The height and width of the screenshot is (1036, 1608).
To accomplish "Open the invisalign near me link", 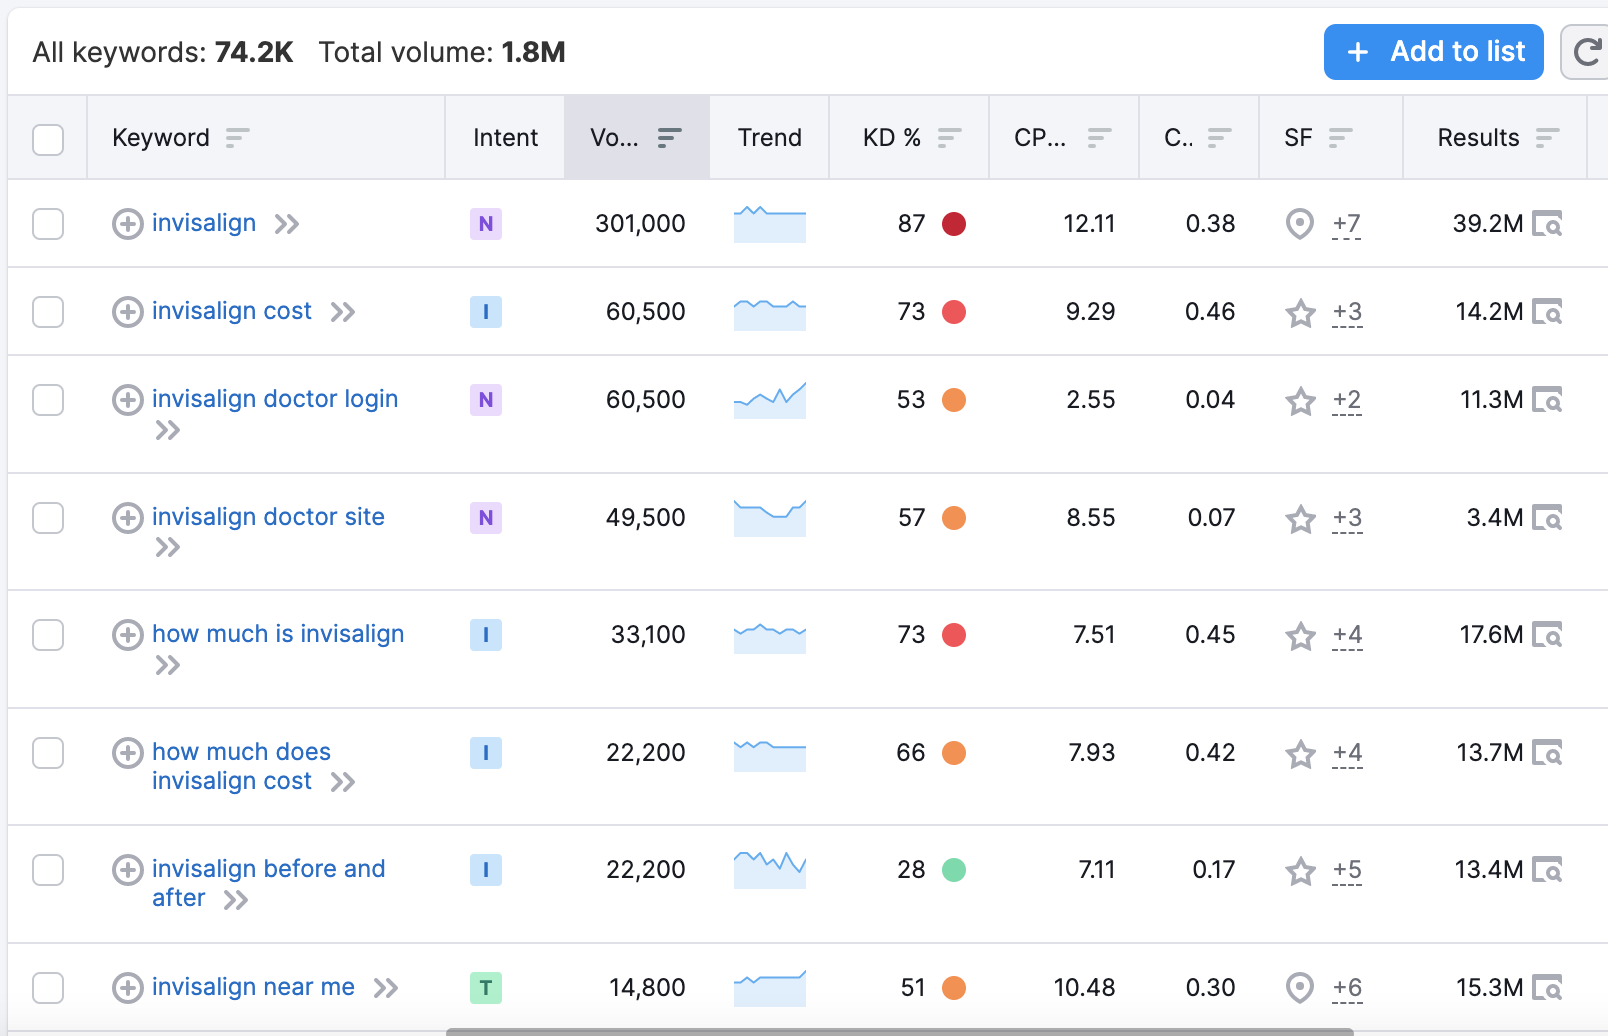I will (x=253, y=987).
